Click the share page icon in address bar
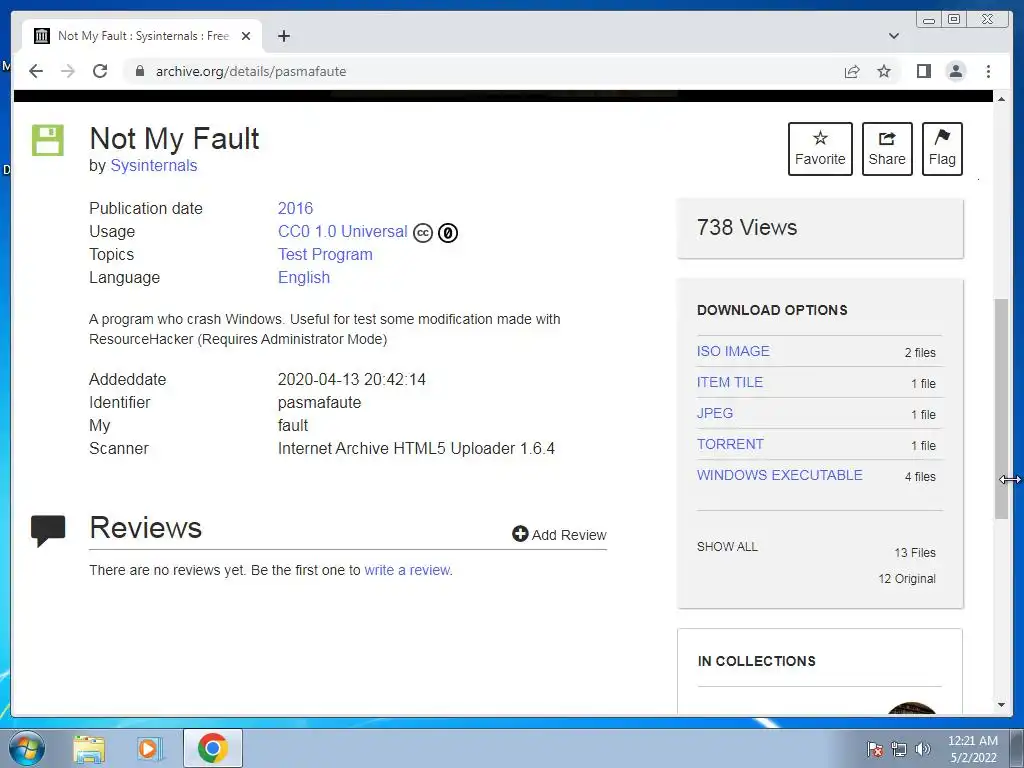Image resolution: width=1024 pixels, height=768 pixels. [852, 71]
